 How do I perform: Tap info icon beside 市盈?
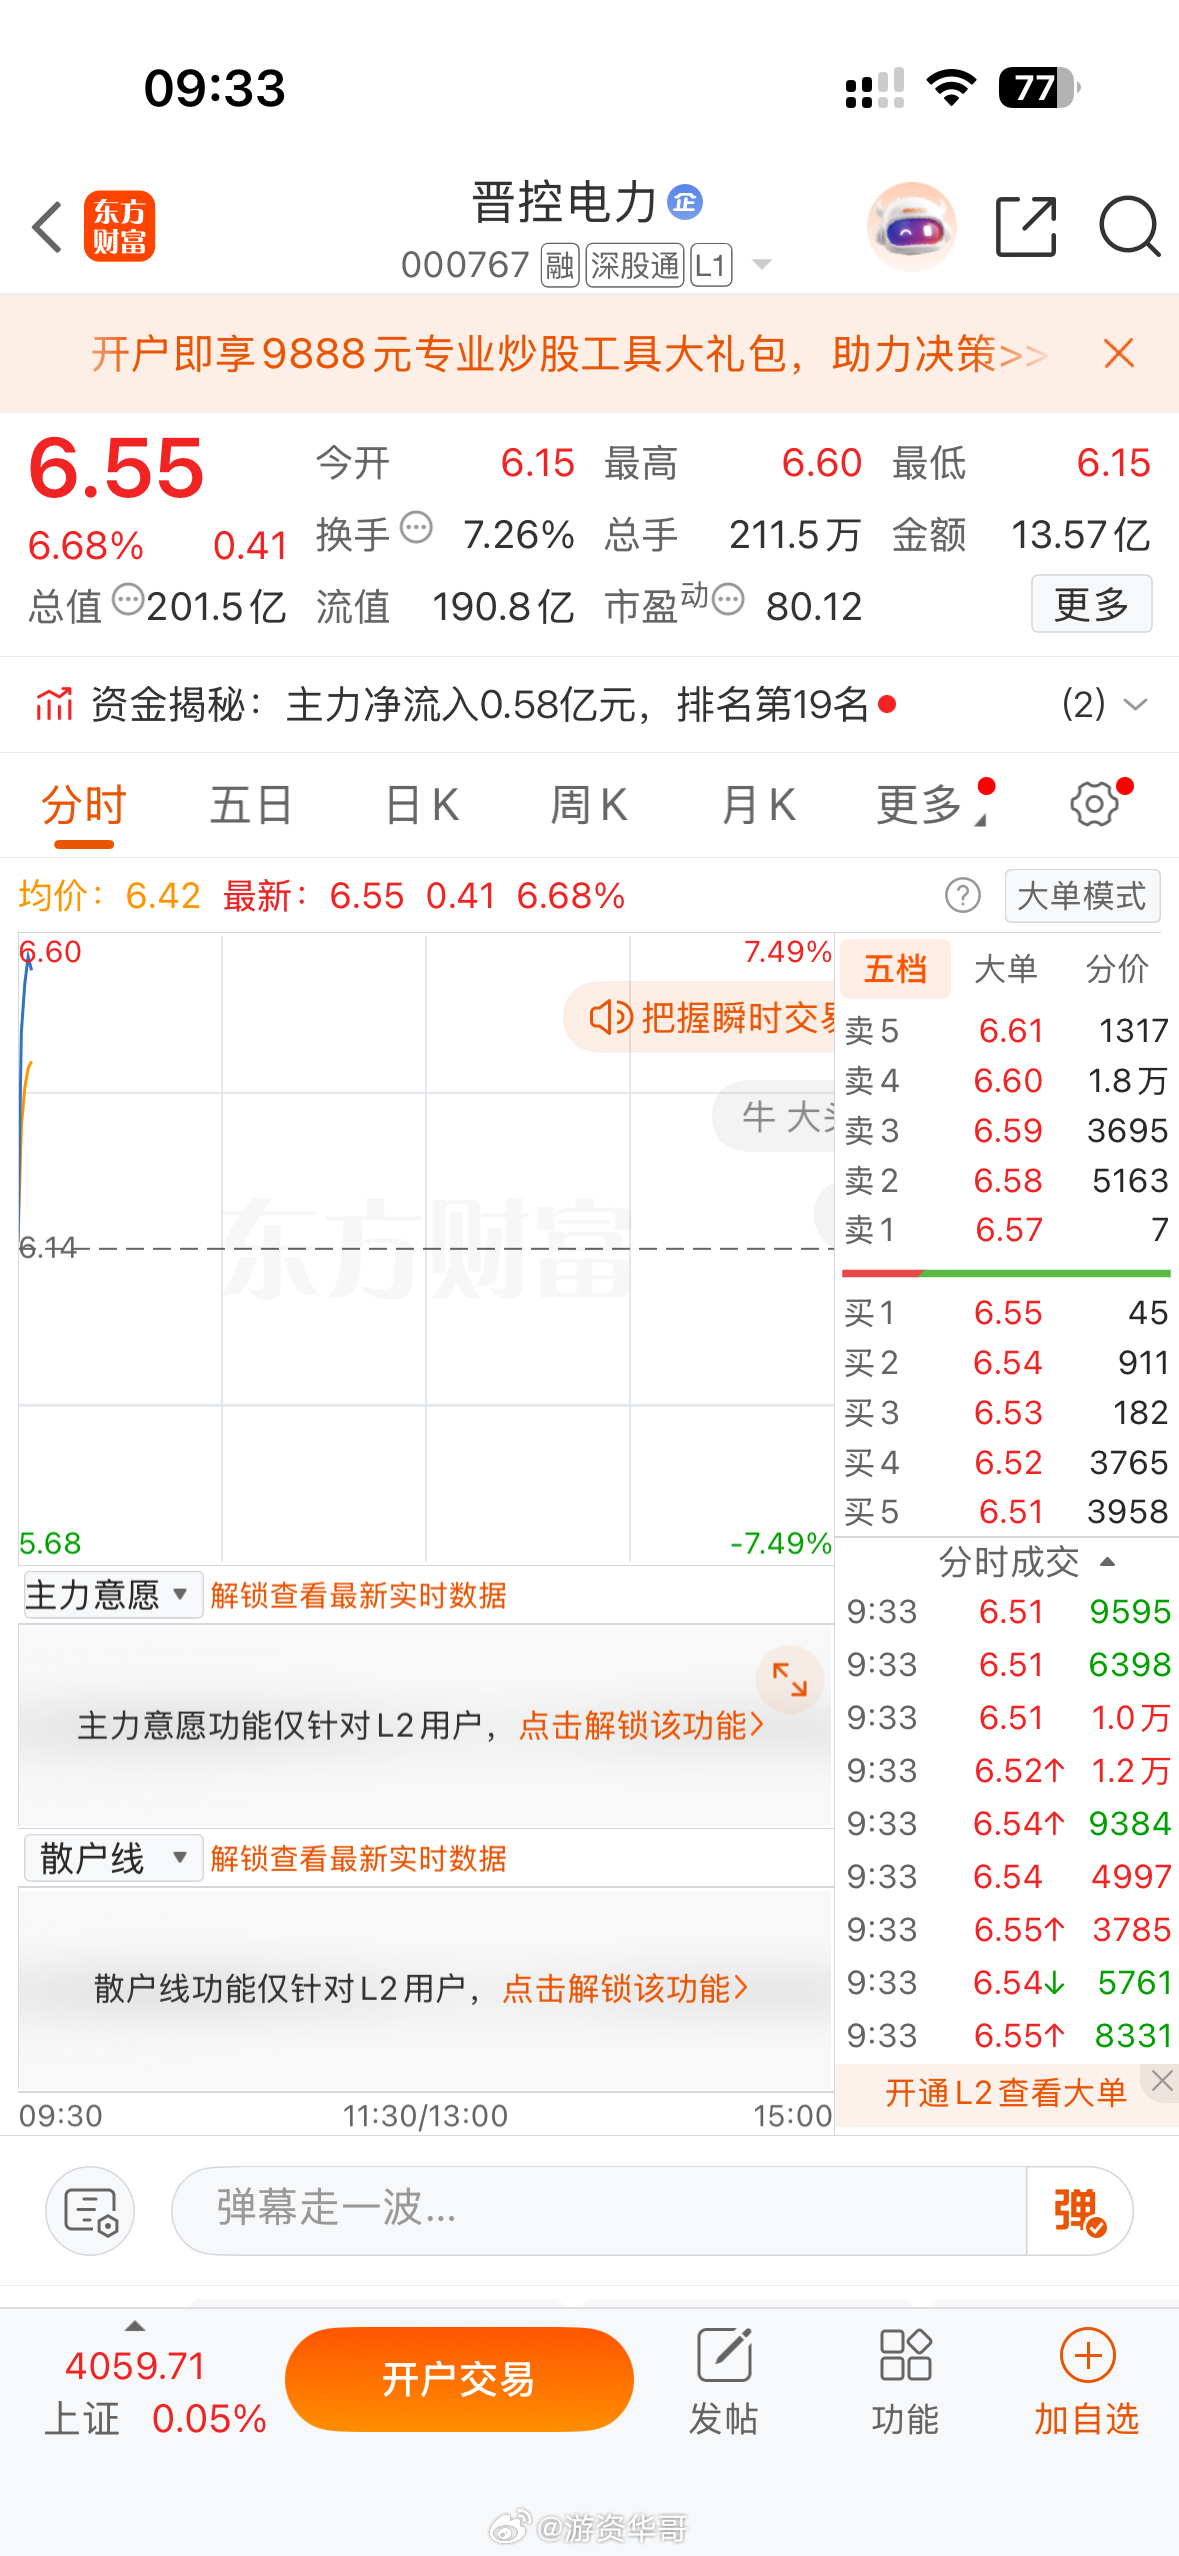(x=728, y=600)
